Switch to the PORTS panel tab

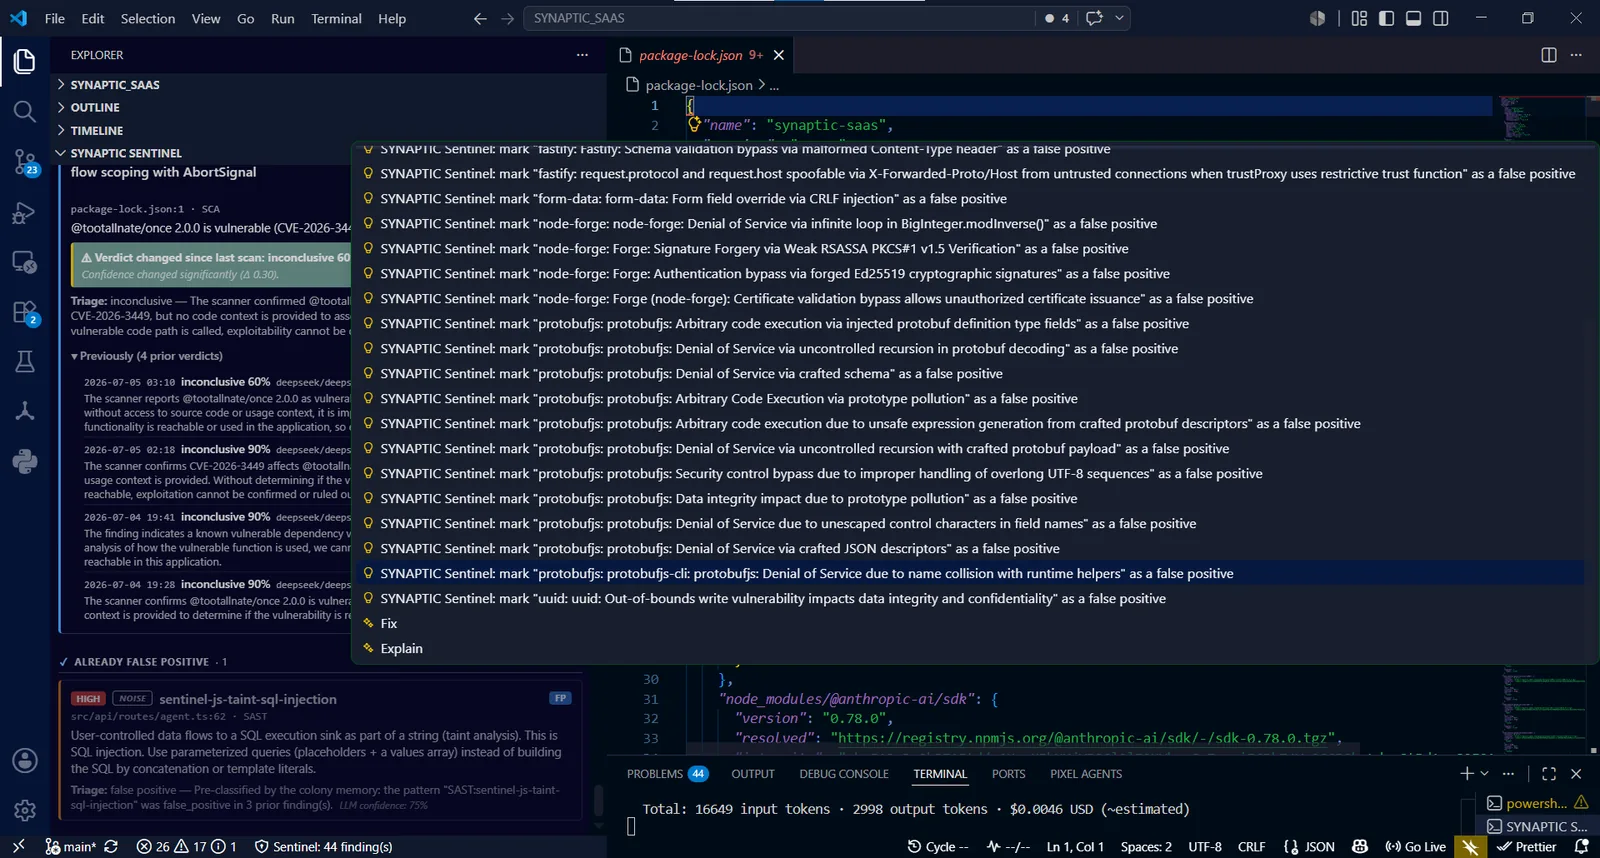[1008, 774]
